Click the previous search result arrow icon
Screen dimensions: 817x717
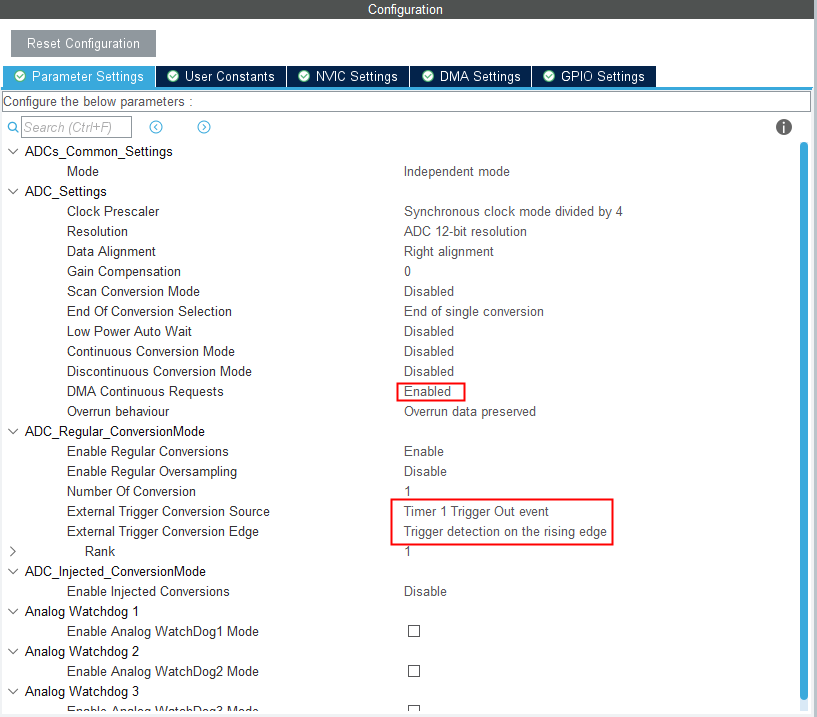156,127
